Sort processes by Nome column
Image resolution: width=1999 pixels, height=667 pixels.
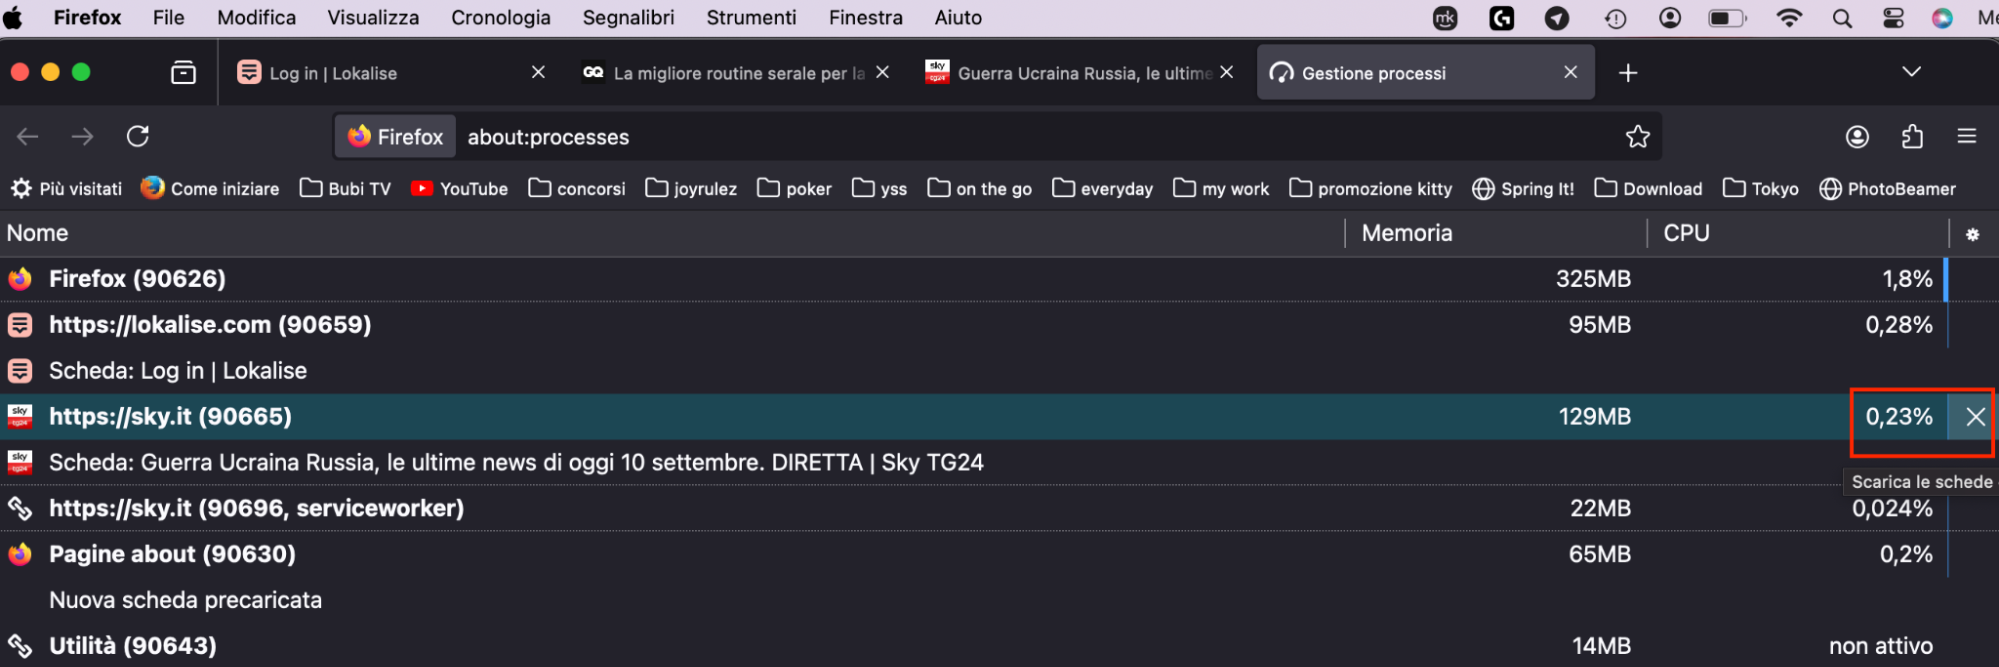pos(672,233)
